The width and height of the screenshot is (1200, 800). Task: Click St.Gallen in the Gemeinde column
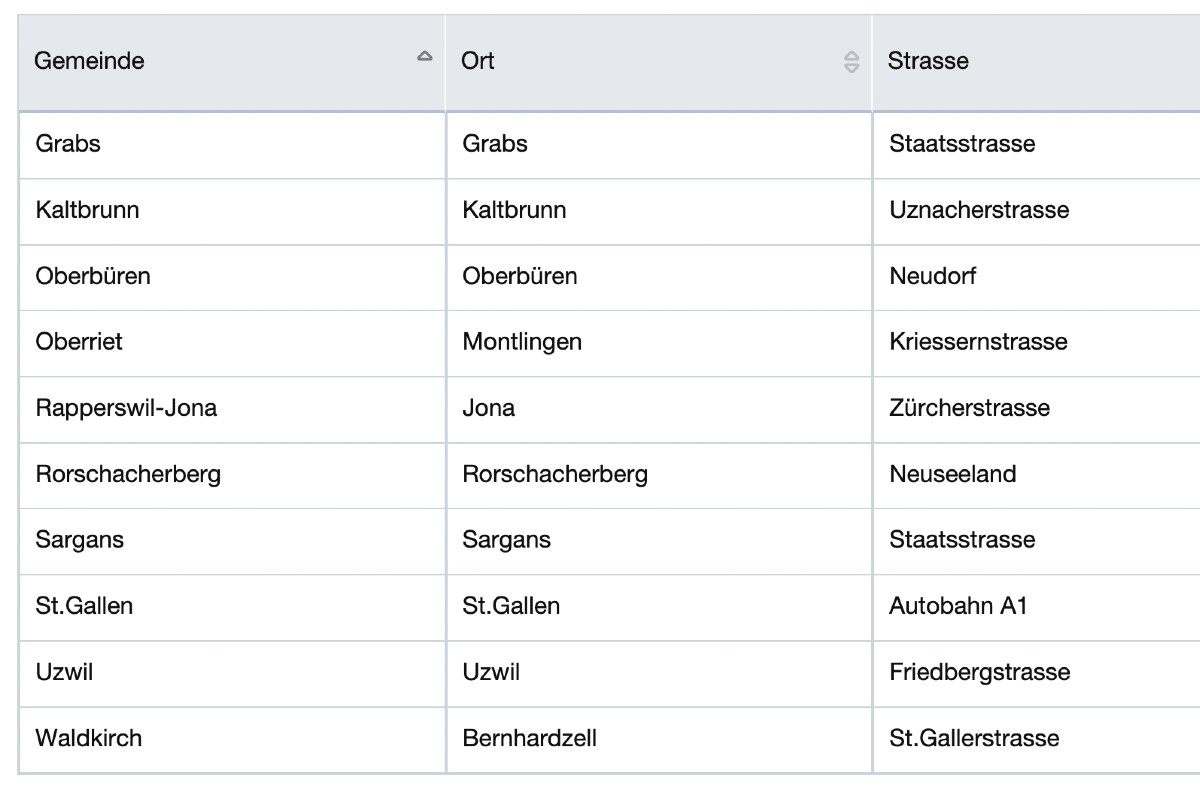click(84, 606)
